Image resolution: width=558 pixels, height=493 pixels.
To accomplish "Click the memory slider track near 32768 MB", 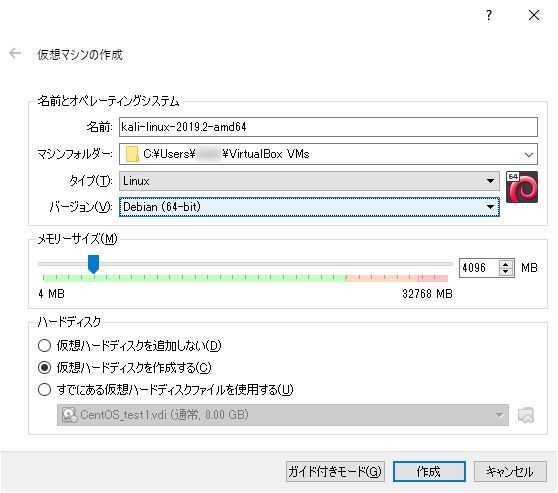I will (447, 264).
